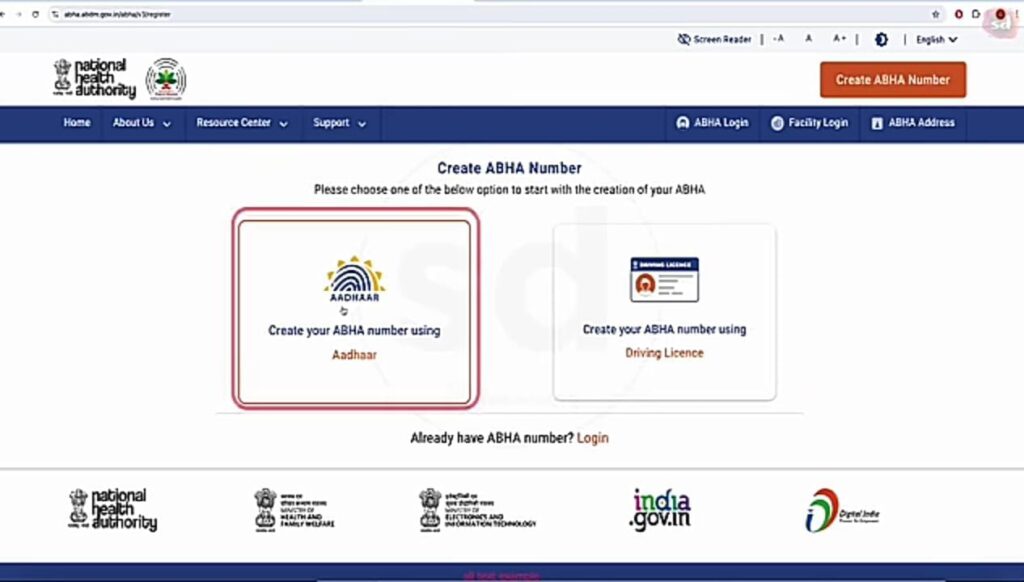Click the browser address bar URL
The width and height of the screenshot is (1024, 582).
[118, 14]
